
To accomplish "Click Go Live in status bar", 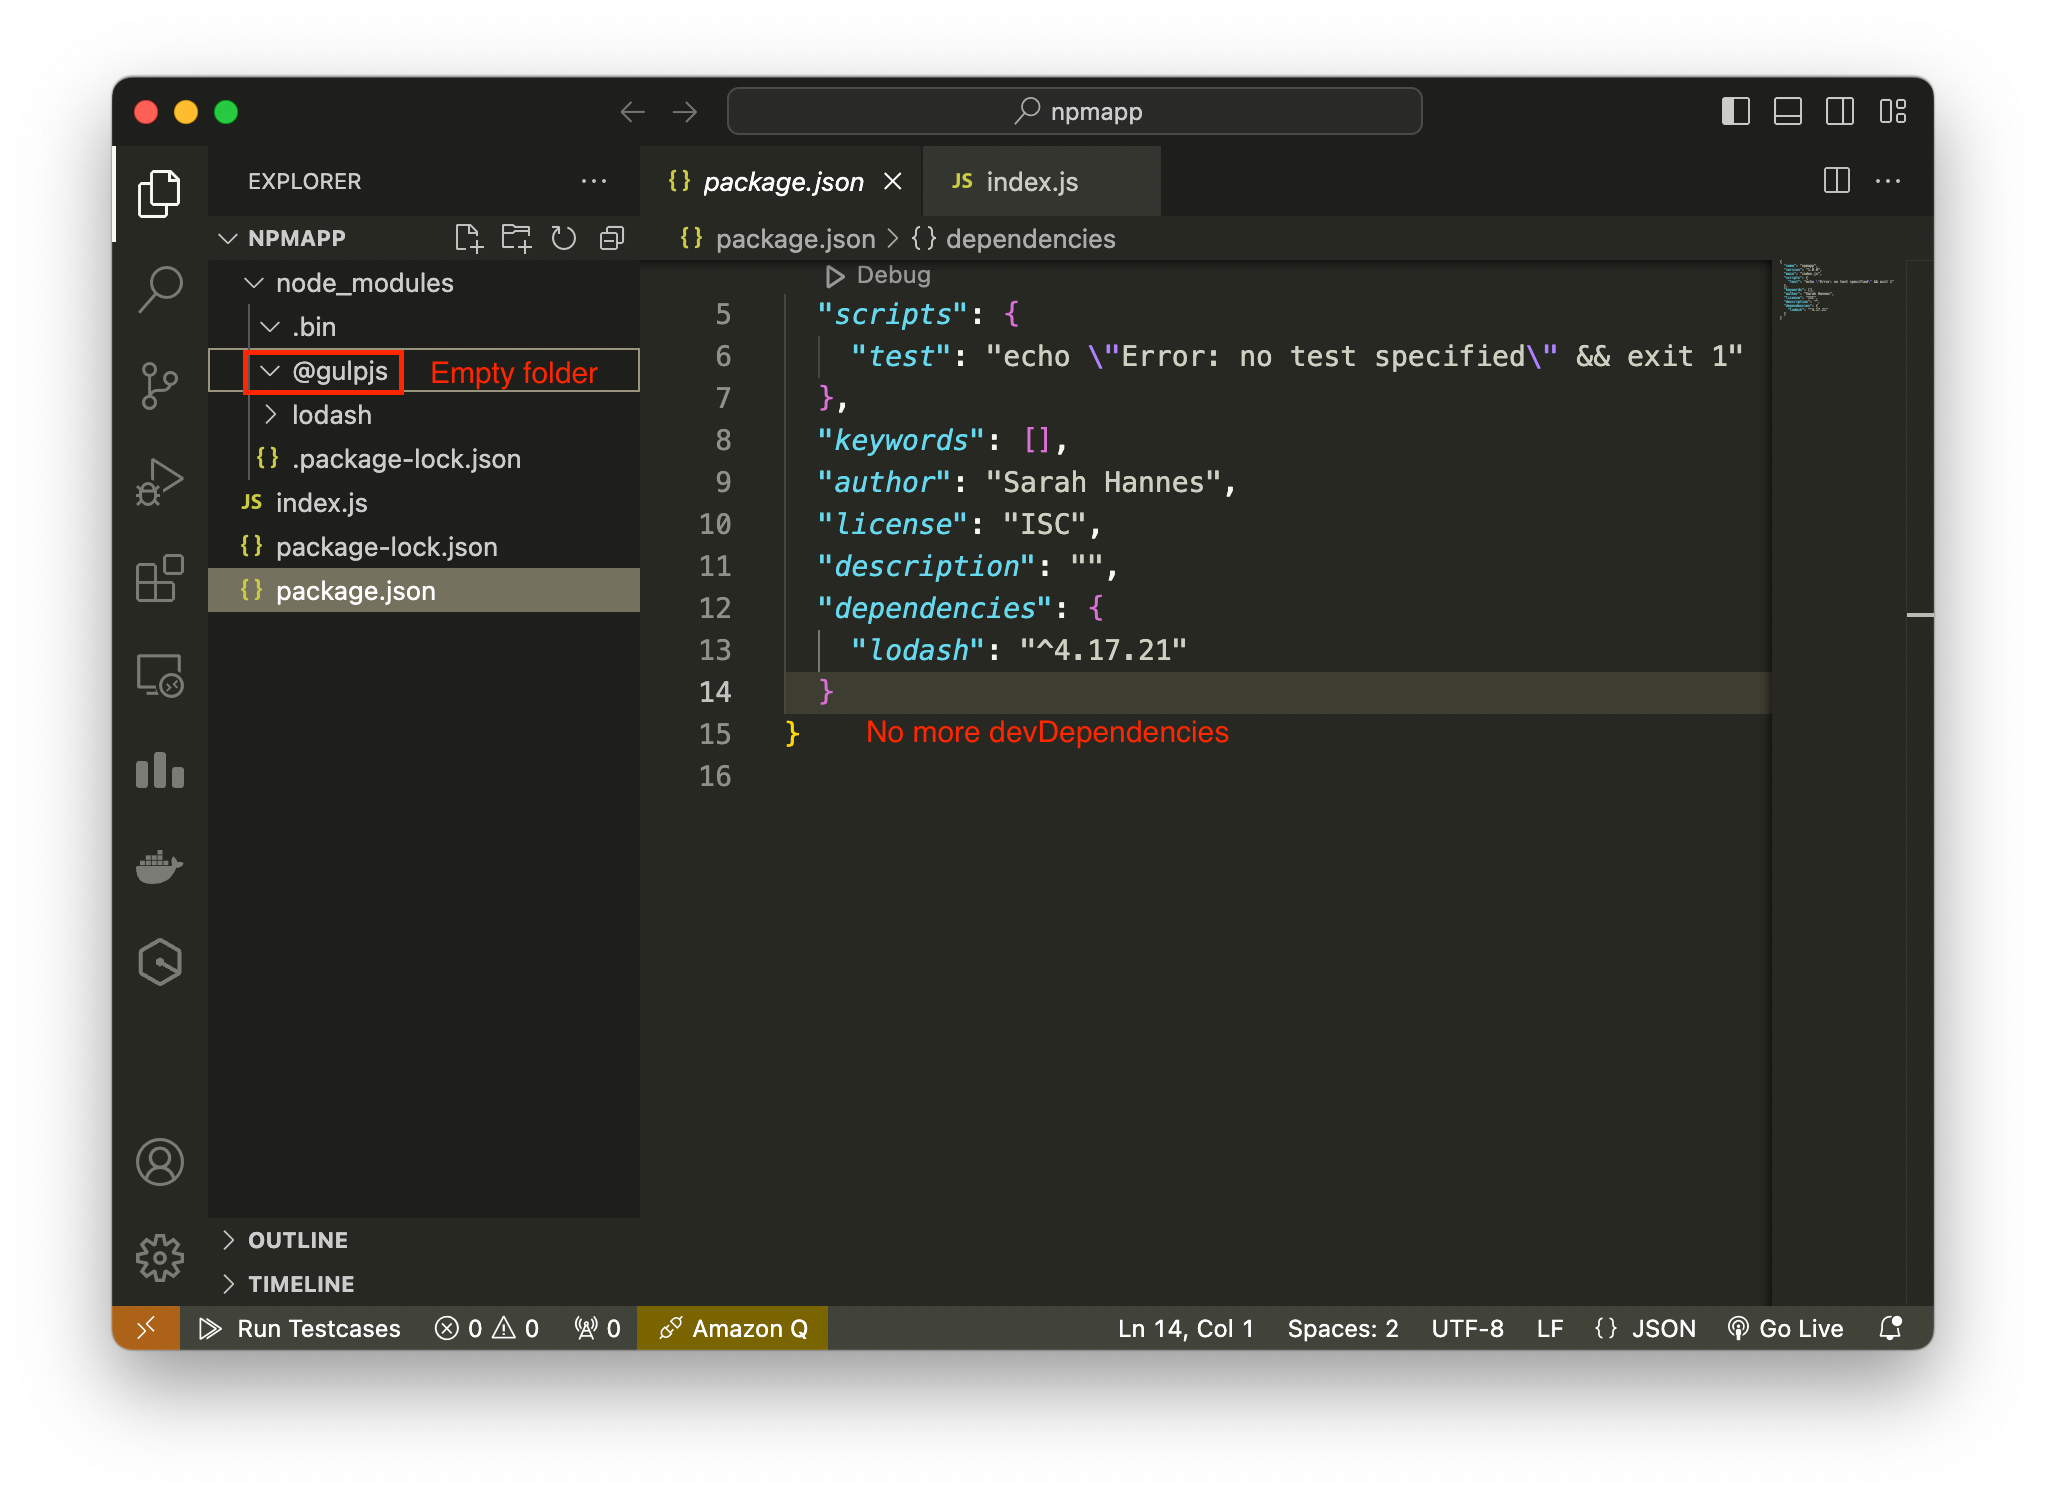I will 1786,1328.
